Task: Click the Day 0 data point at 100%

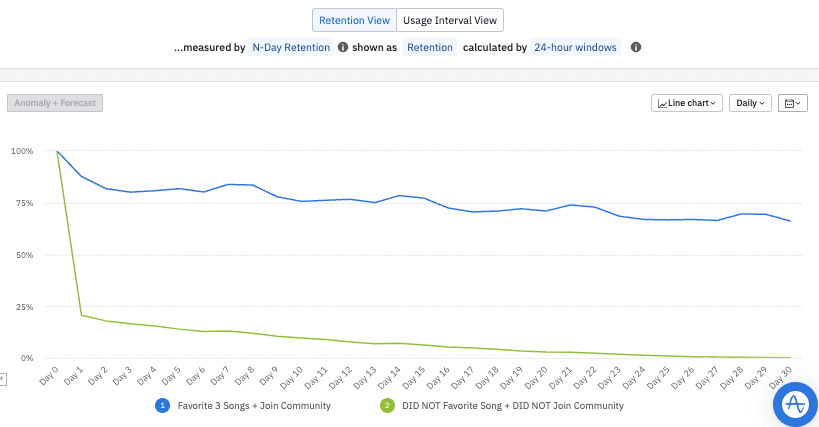Action: [57, 151]
